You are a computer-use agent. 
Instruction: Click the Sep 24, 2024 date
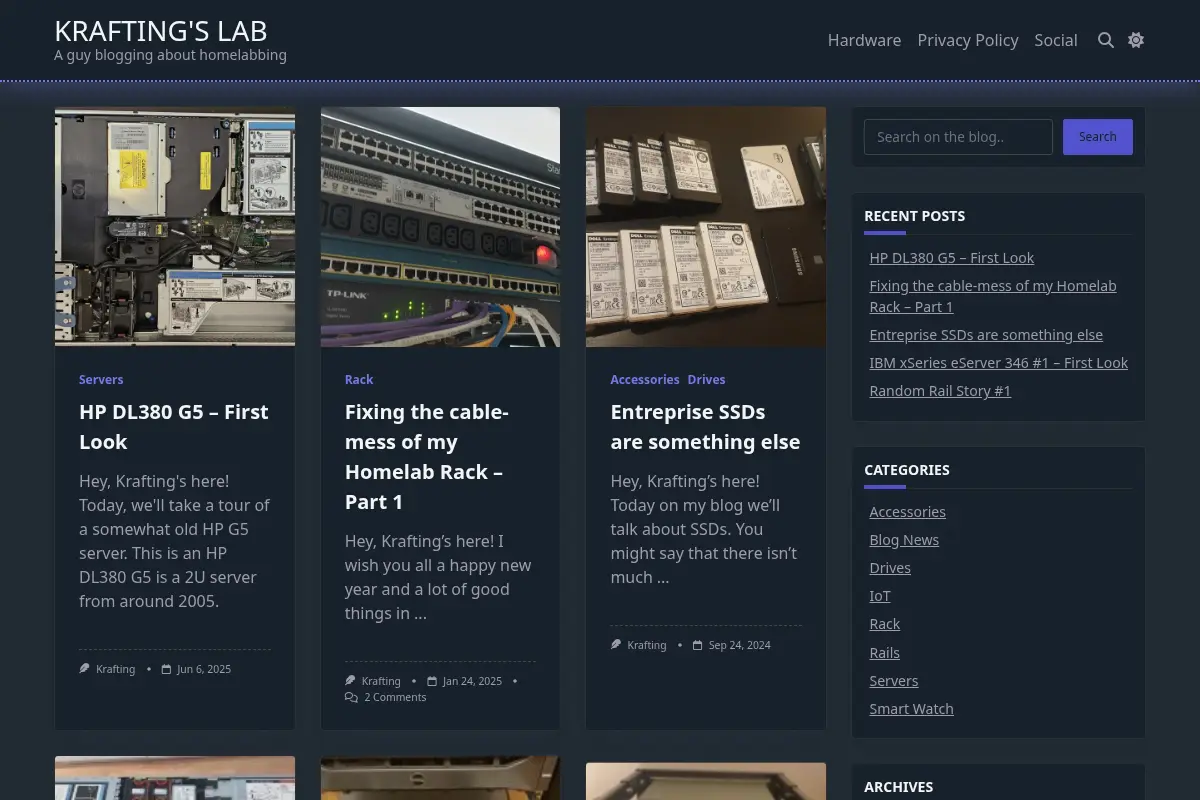tap(740, 645)
